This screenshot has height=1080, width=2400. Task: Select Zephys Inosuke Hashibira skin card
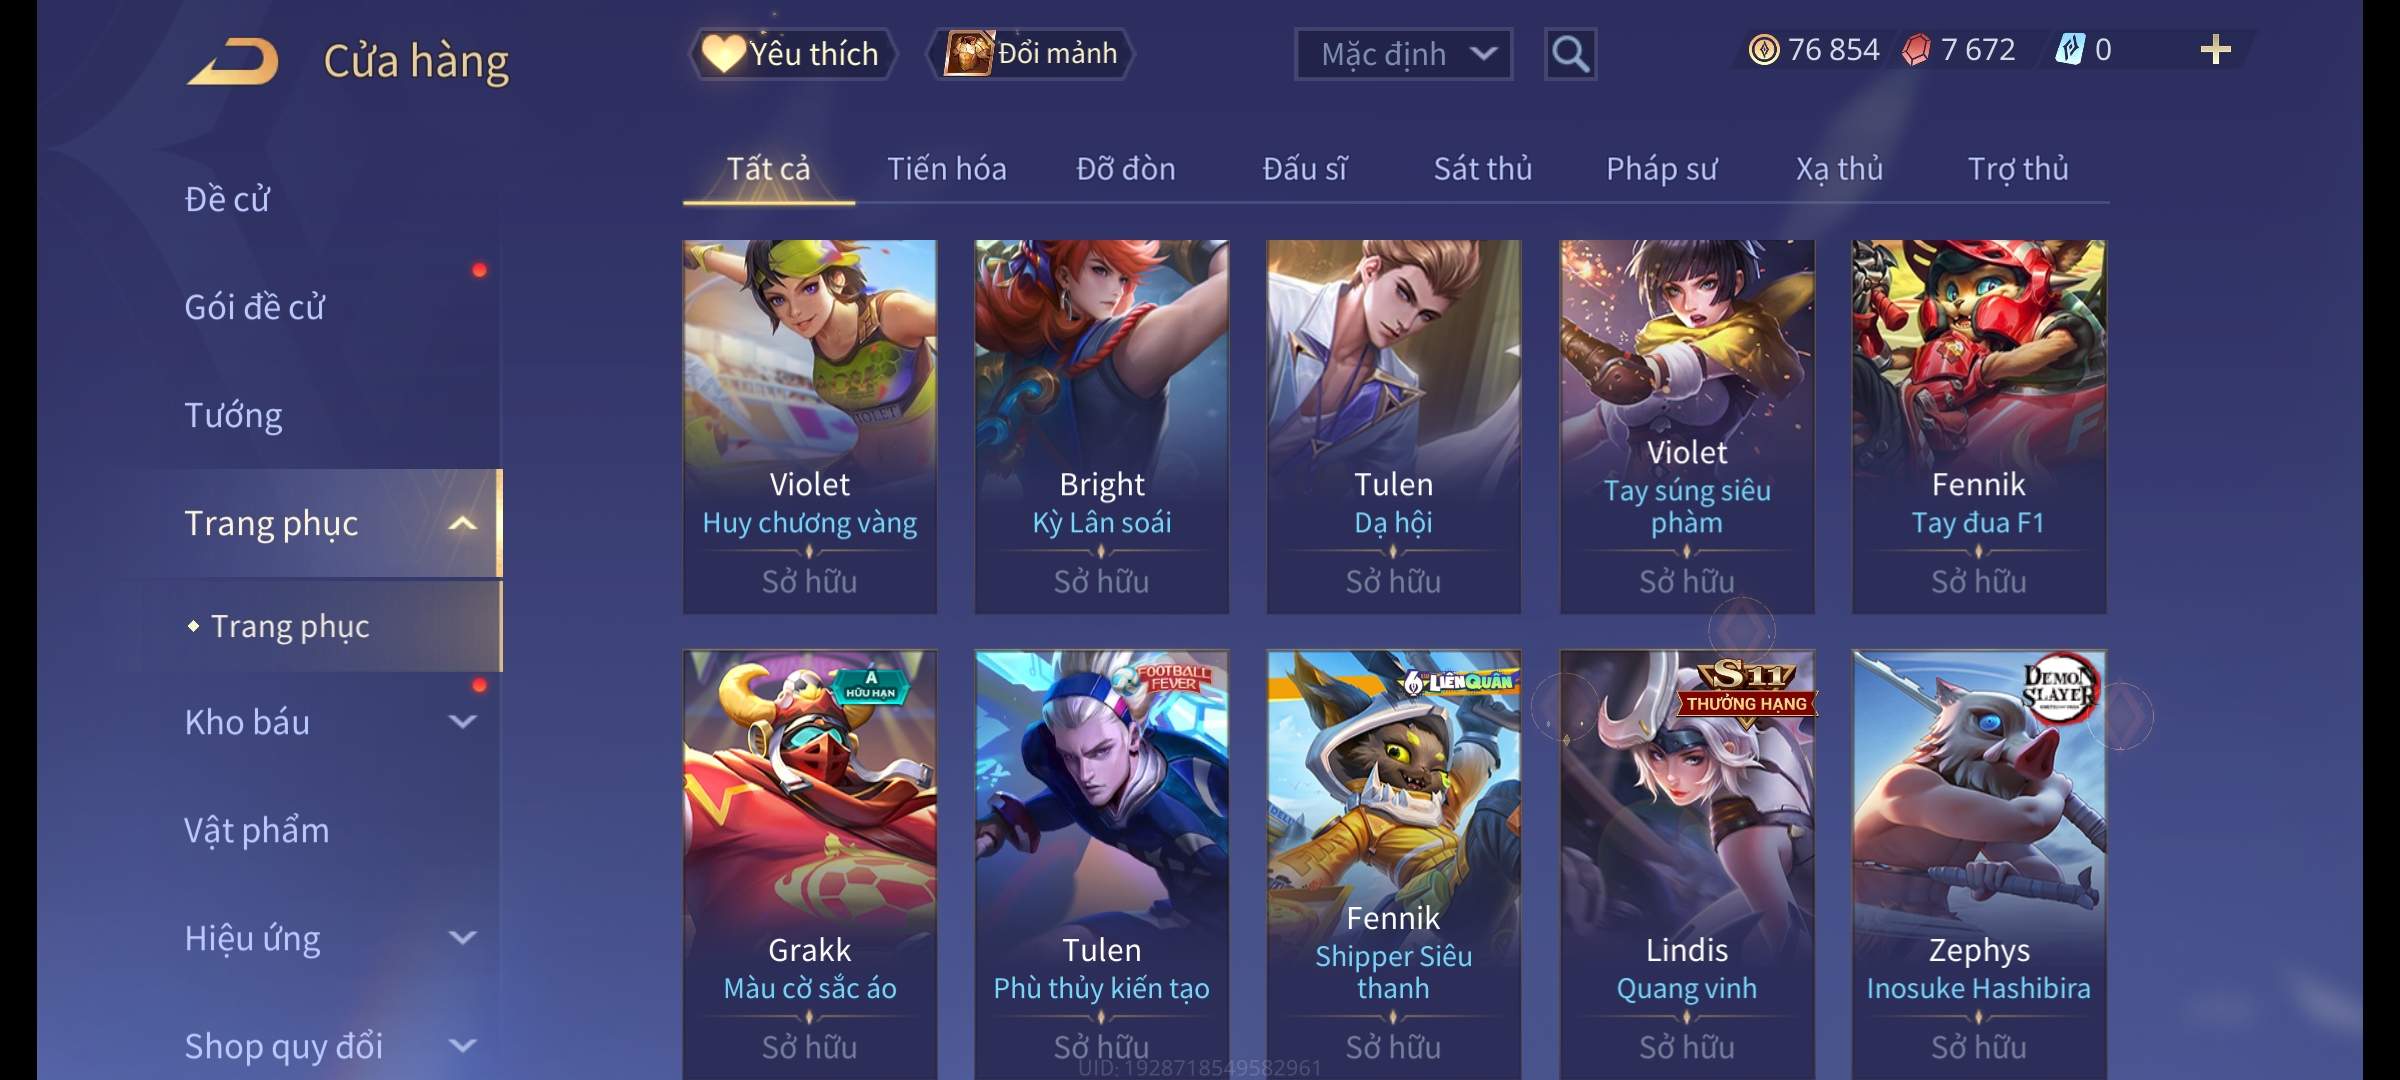[1979, 865]
